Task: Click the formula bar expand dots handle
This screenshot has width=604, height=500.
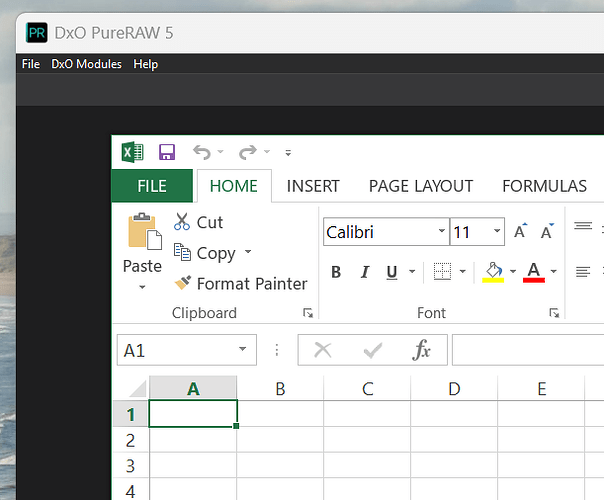Action: pyautogui.click(x=277, y=350)
